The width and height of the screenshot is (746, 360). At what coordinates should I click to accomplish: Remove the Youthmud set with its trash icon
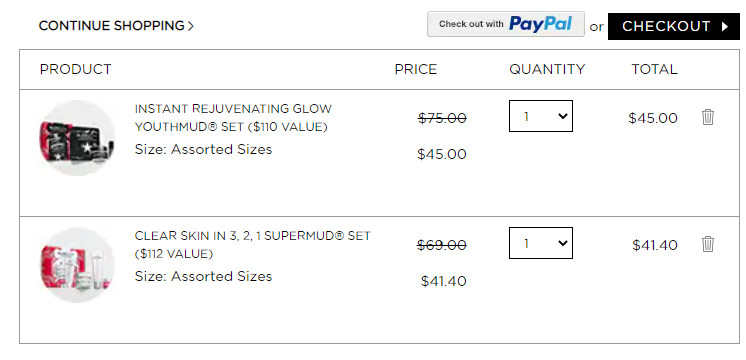[x=708, y=117]
